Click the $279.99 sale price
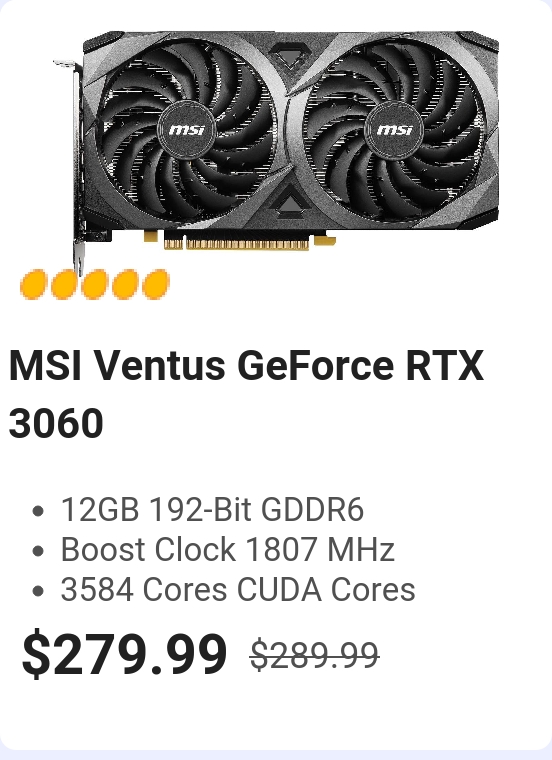Screen dimensions: 552x760 coord(125,653)
